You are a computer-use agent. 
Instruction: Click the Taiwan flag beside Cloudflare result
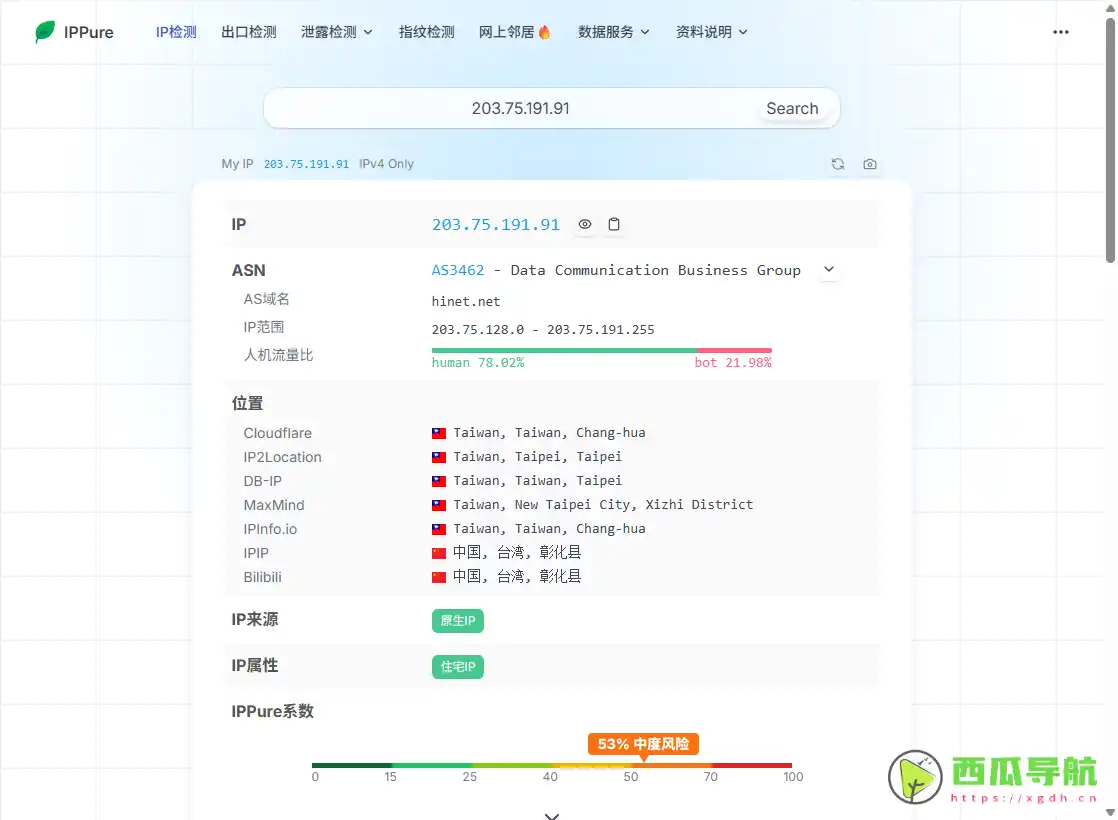[x=438, y=432]
